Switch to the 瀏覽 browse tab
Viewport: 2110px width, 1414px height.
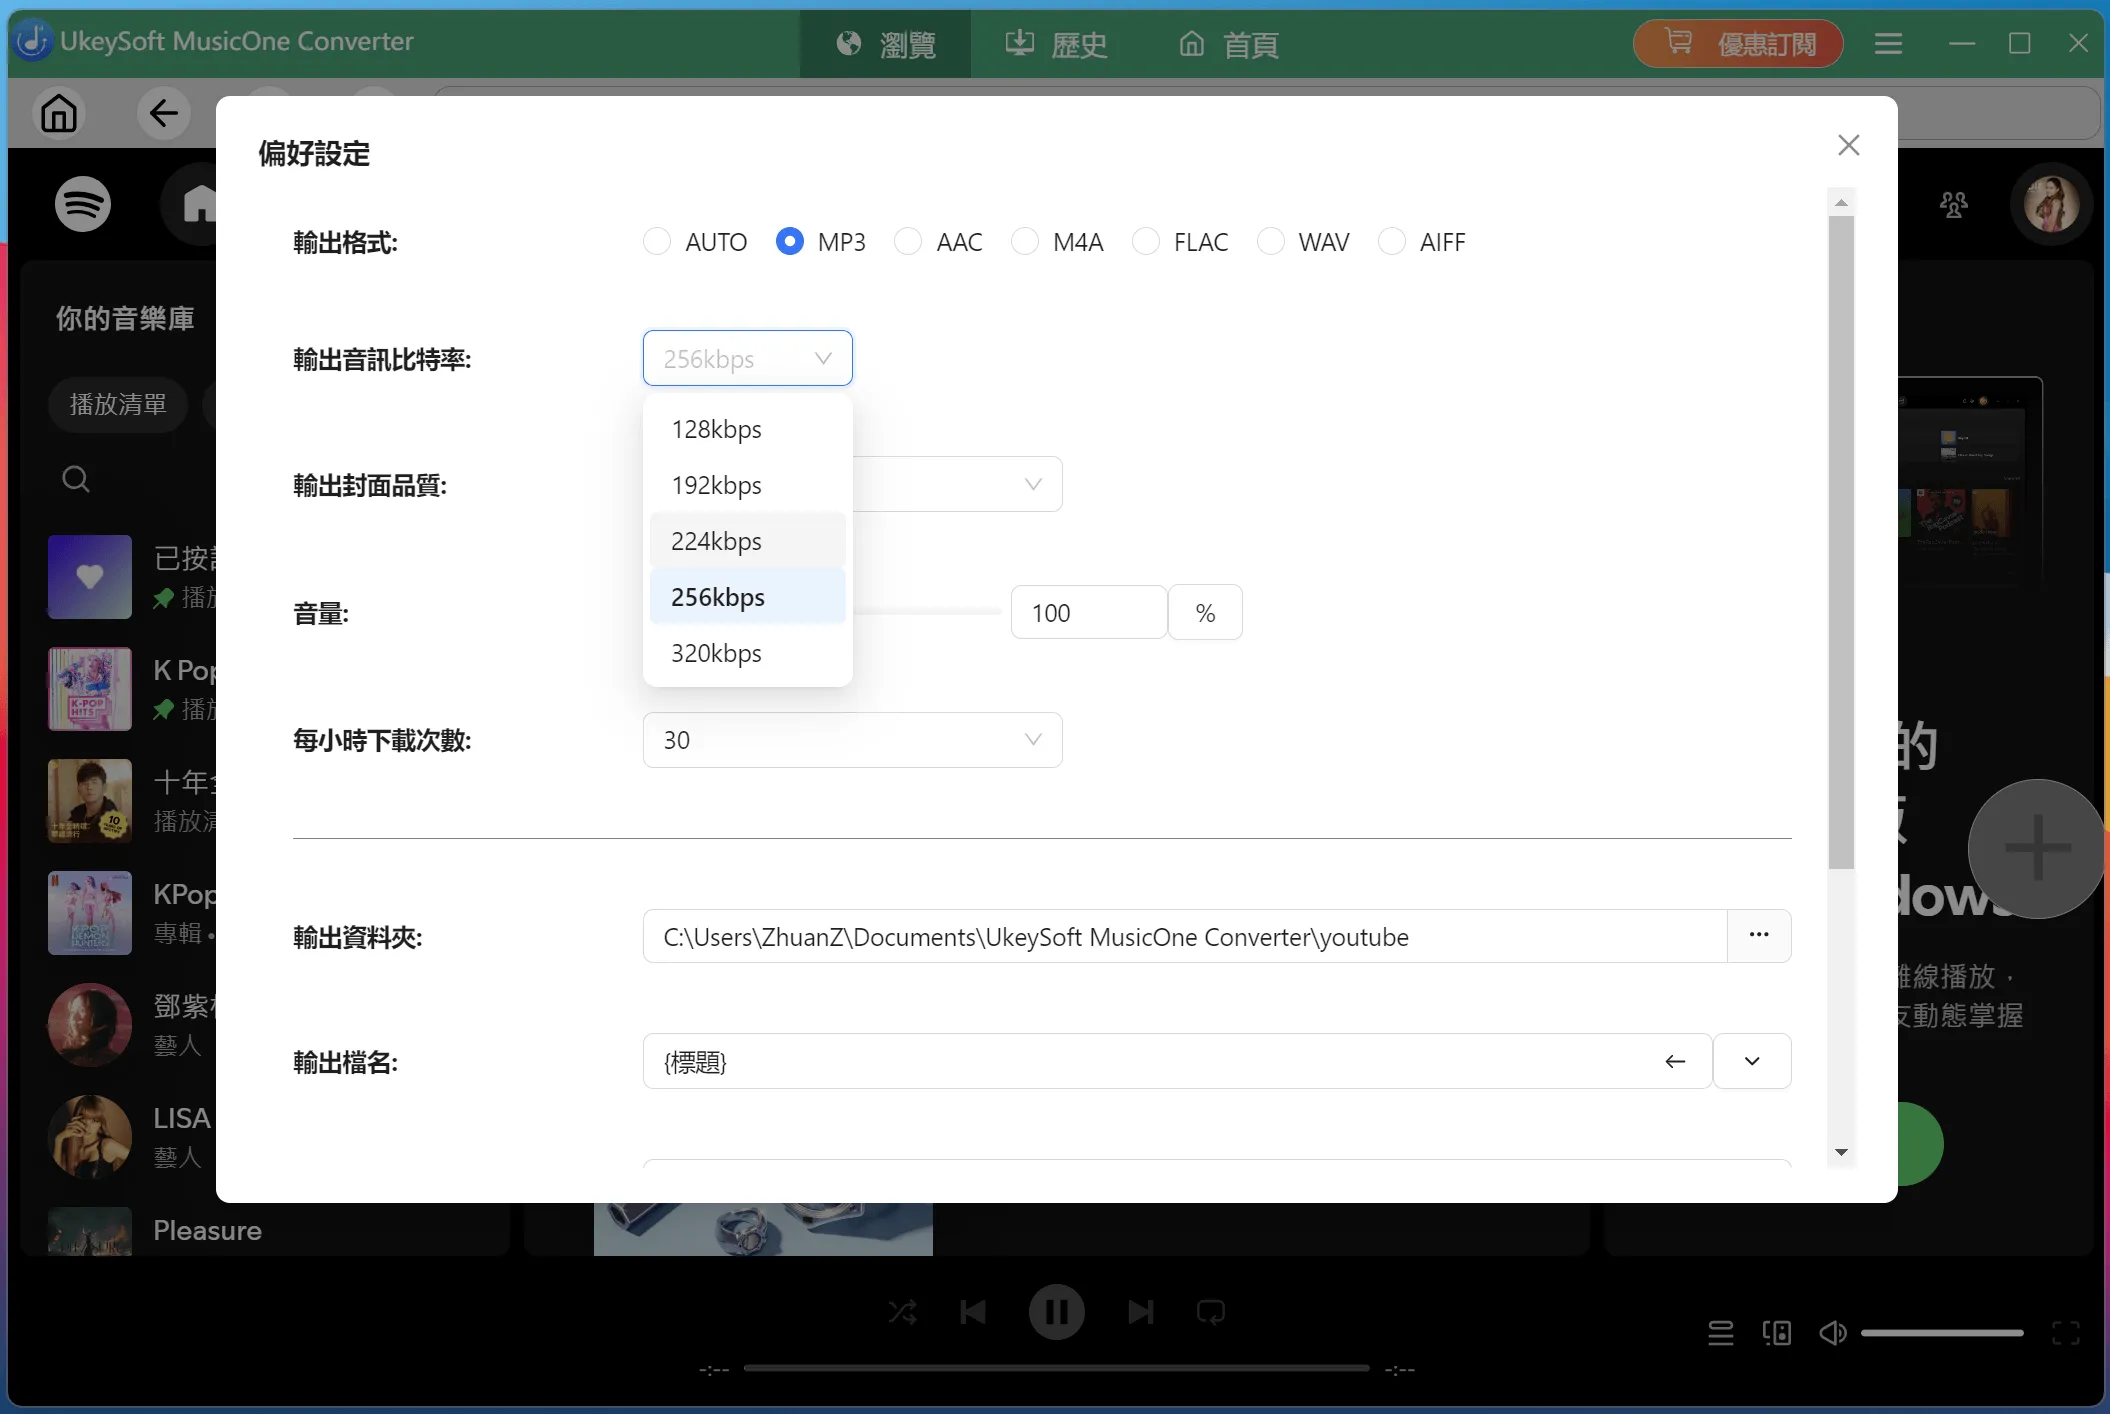tap(885, 44)
